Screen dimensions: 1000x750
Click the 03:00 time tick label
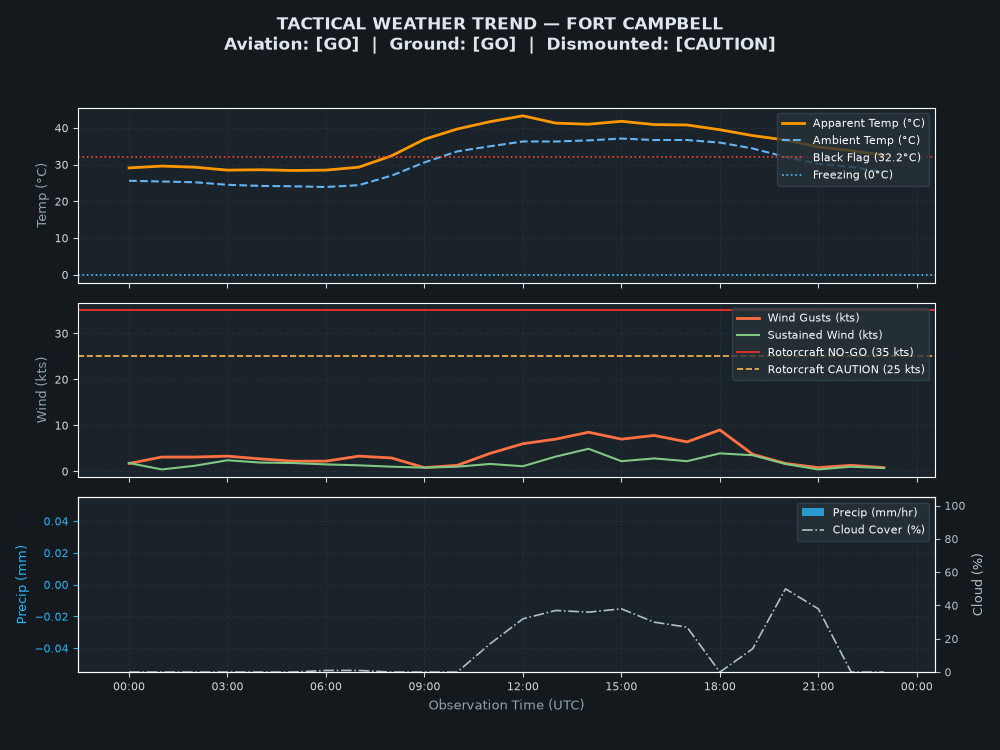(x=228, y=686)
